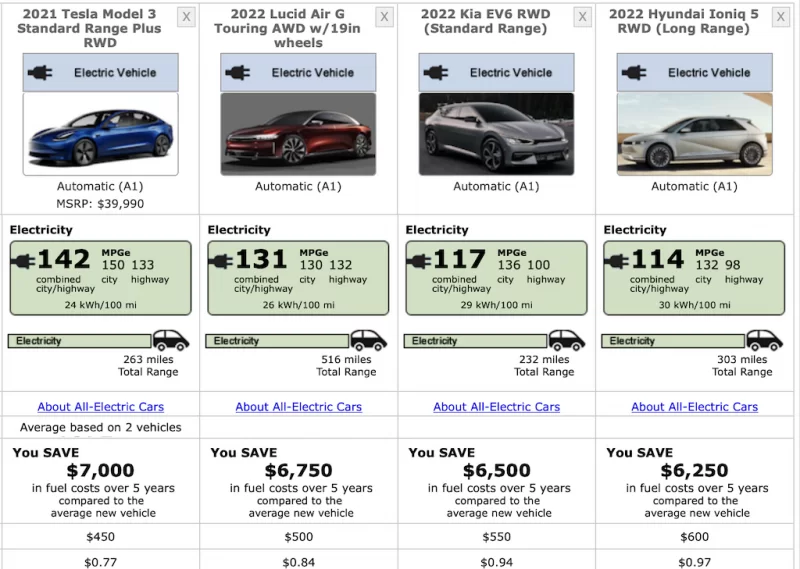
Task: Remove the Tesla Model 3 column
Action: pyautogui.click(x=186, y=17)
